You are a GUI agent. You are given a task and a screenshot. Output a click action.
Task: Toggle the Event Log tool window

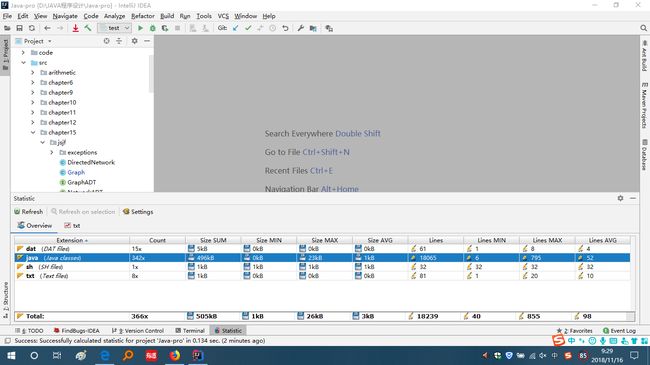click(x=619, y=331)
